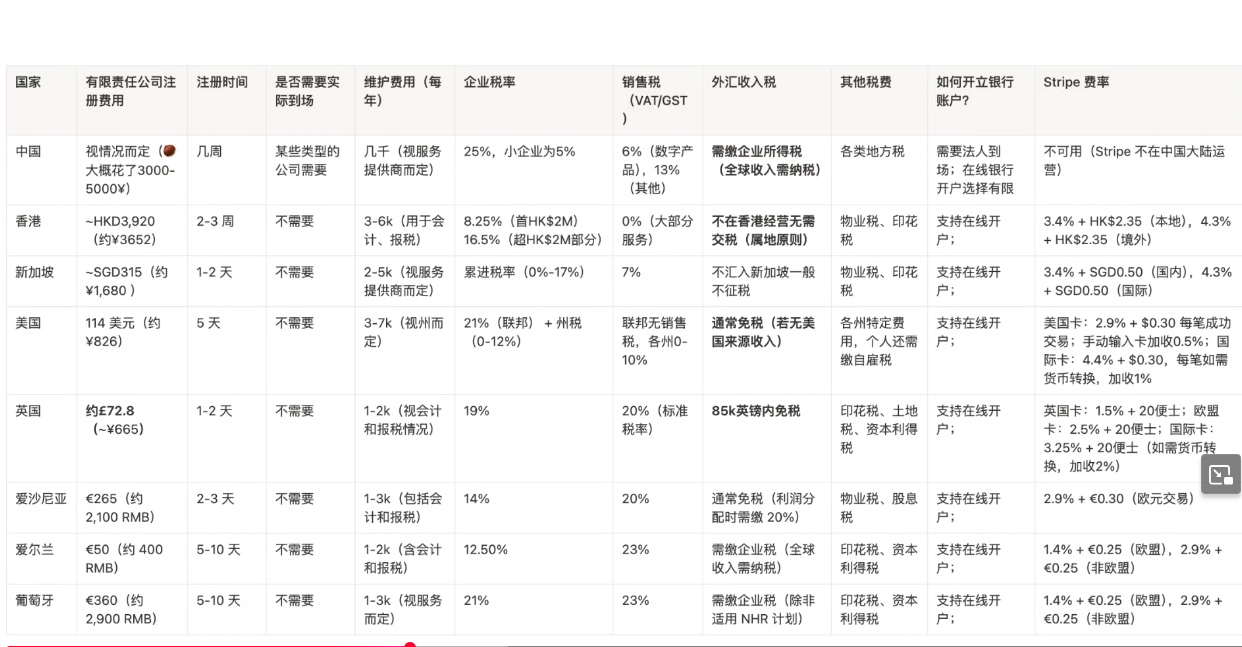Screen dimensions: 1242x647
Task: Click the red progress bar handle
Action: [409, 645]
